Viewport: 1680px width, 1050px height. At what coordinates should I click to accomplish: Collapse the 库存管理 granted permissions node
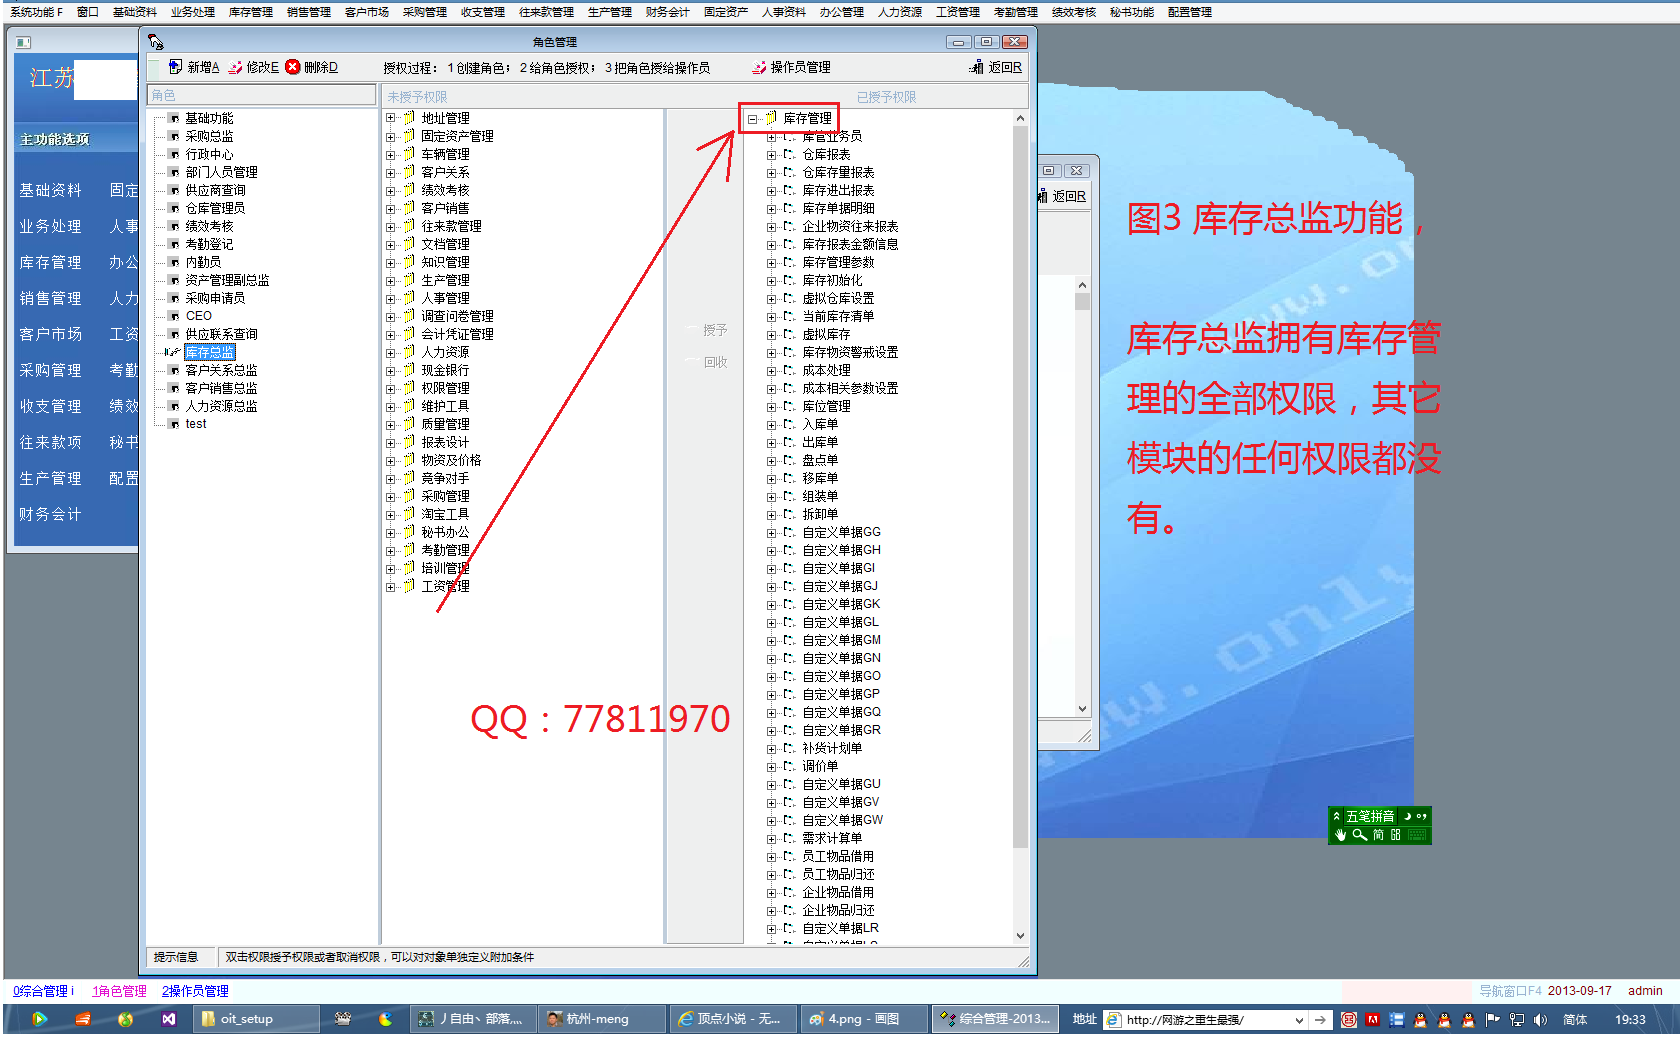[752, 119]
